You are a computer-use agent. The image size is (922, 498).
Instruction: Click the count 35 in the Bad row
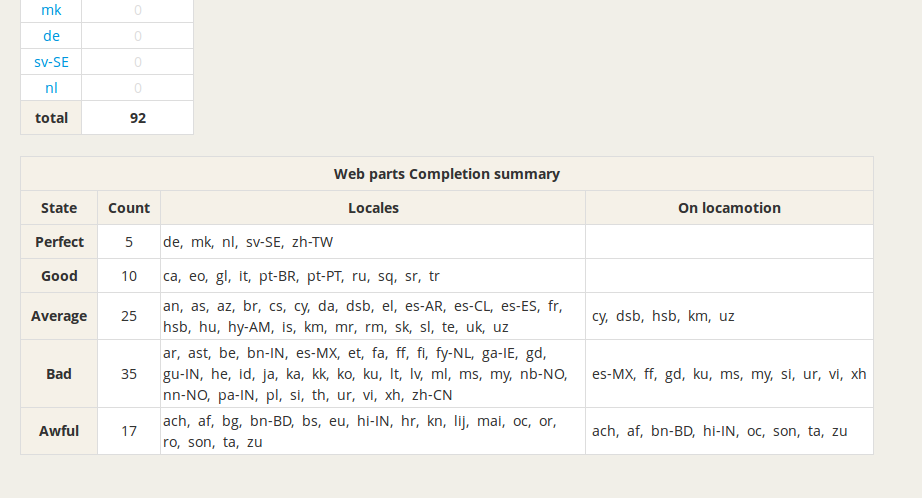coord(129,374)
